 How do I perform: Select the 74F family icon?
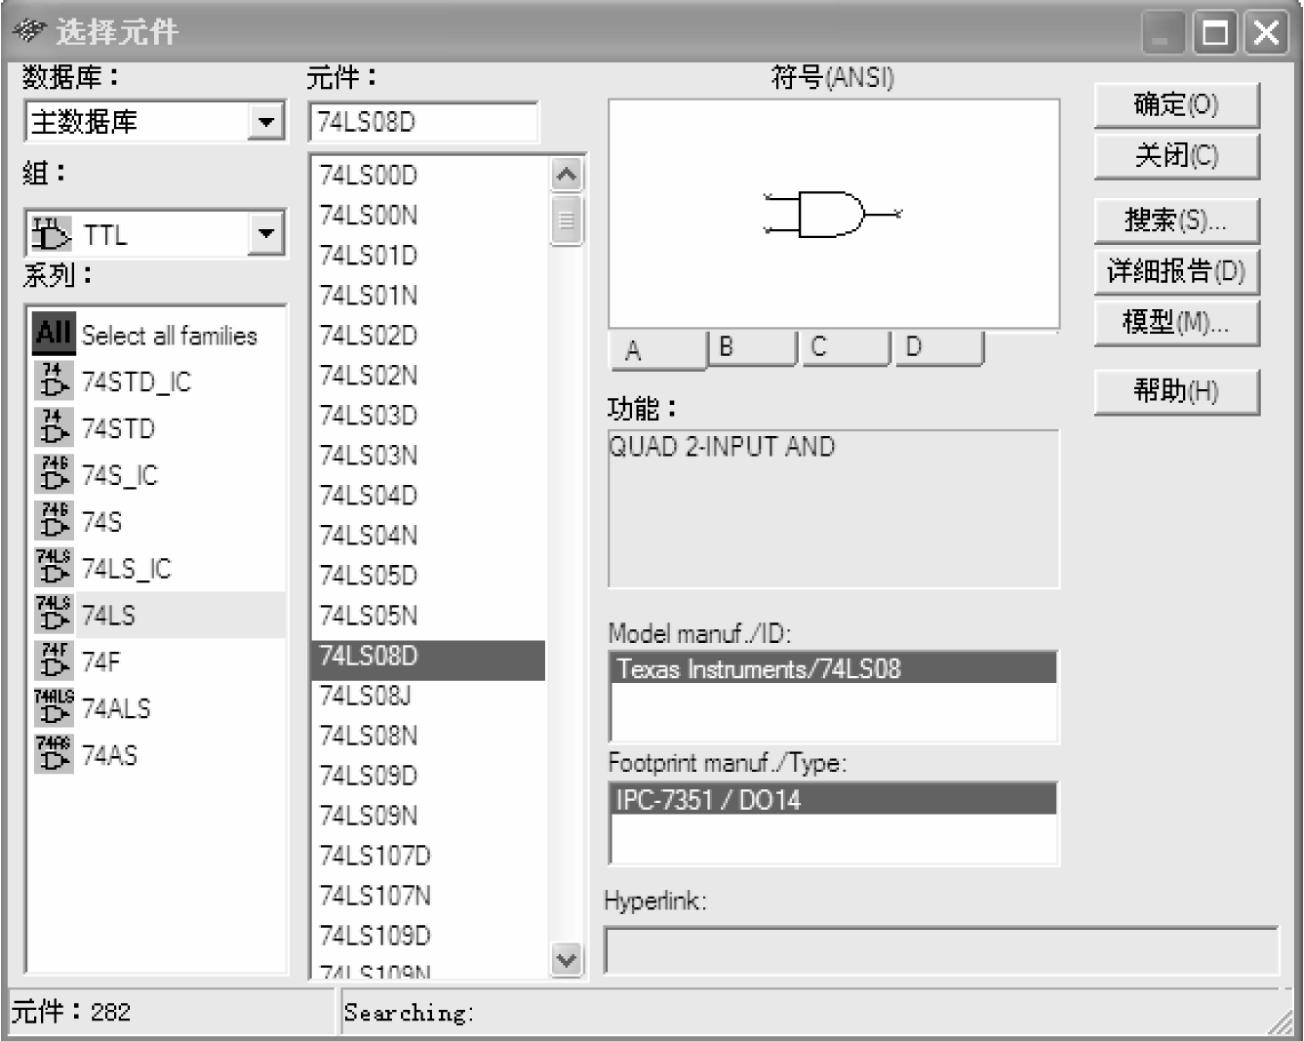coord(53,661)
